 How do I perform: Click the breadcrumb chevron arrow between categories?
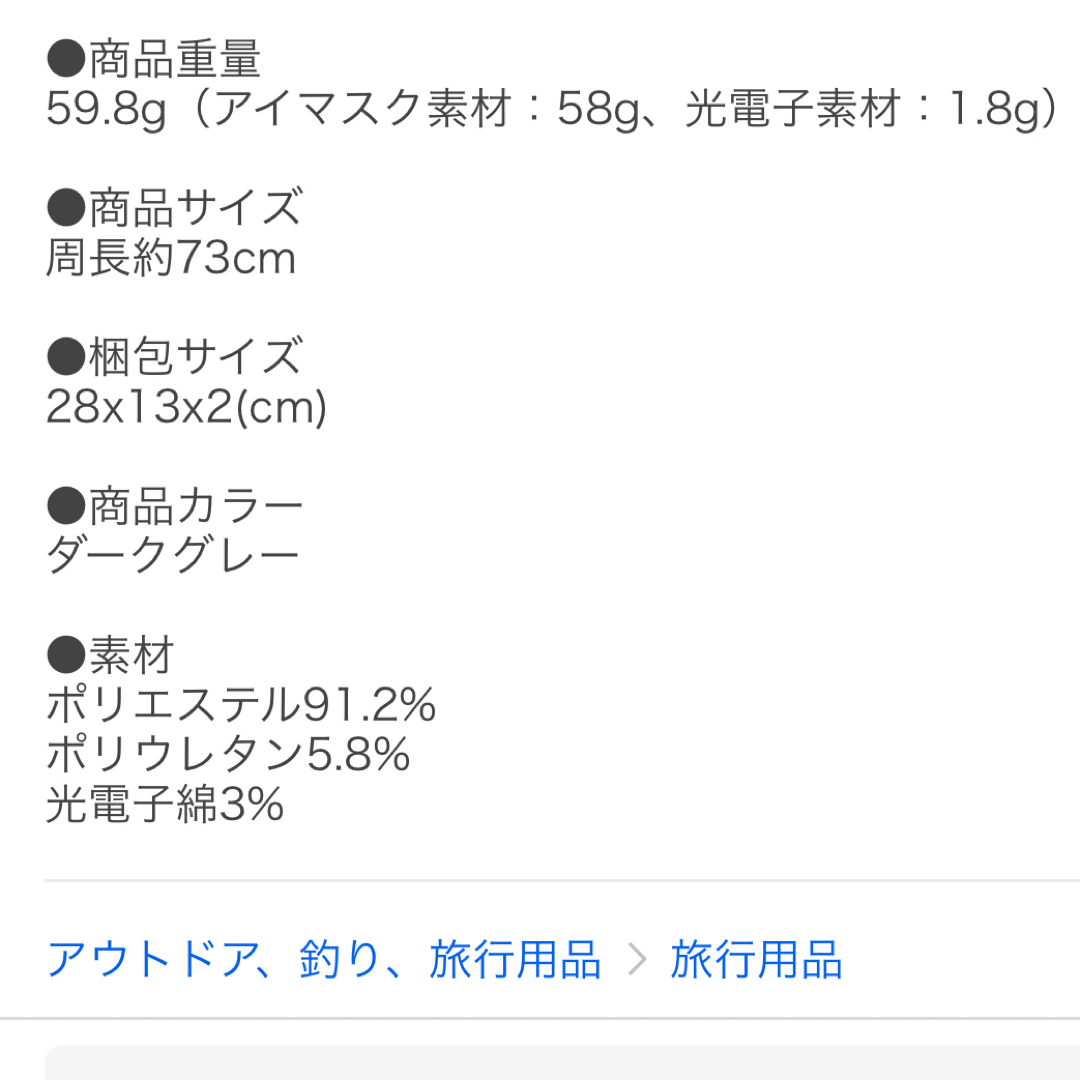pyautogui.click(x=638, y=959)
